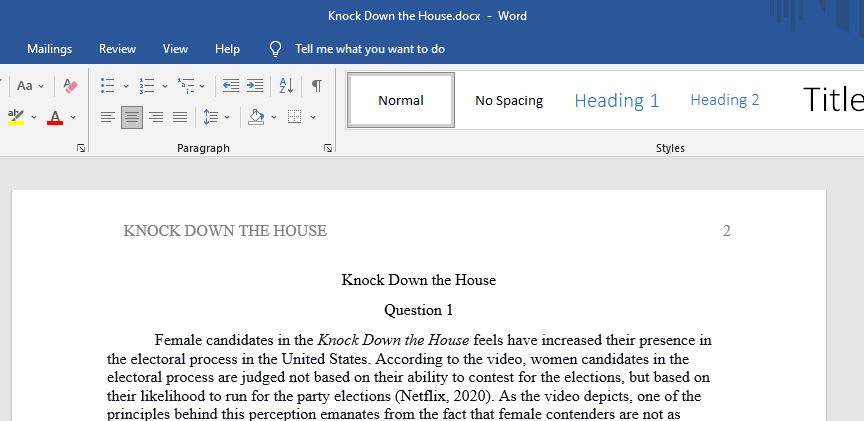Increase the paragraph indent
Viewport: 864px width, 421px height.
255,85
